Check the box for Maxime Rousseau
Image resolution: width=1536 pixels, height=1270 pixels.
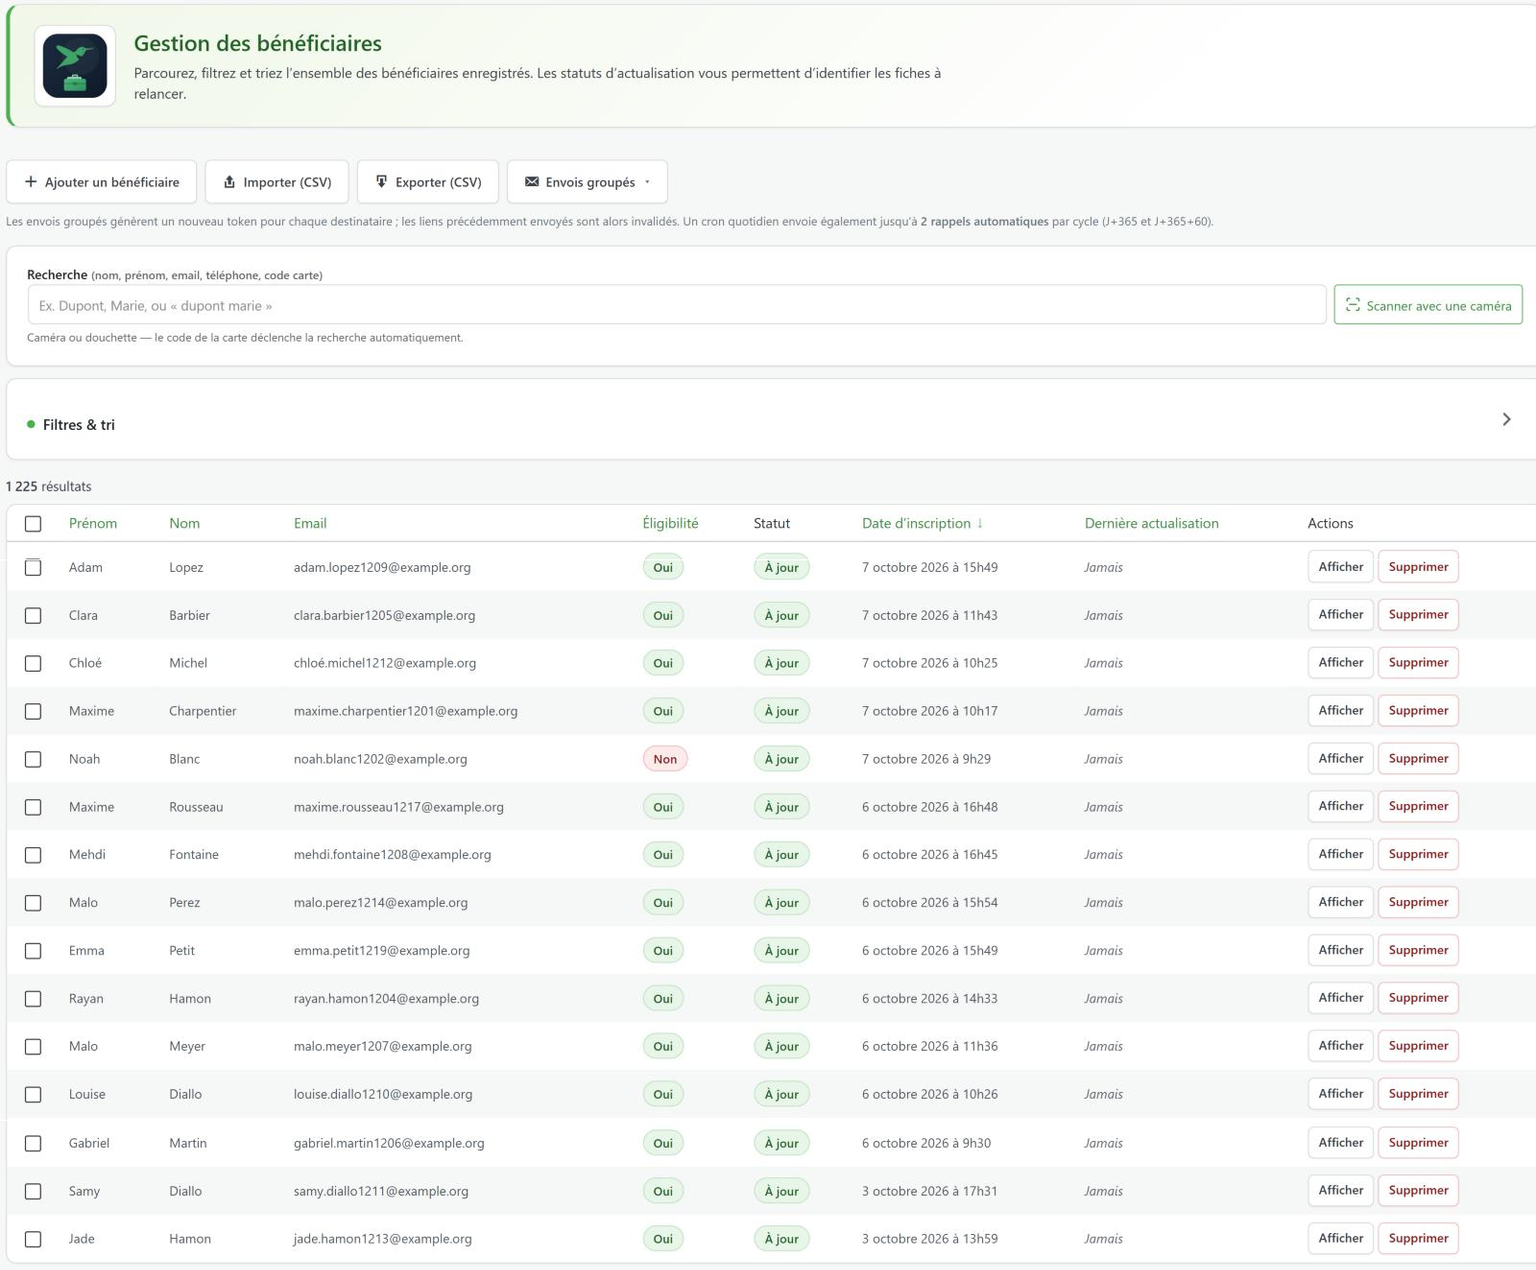[33, 807]
